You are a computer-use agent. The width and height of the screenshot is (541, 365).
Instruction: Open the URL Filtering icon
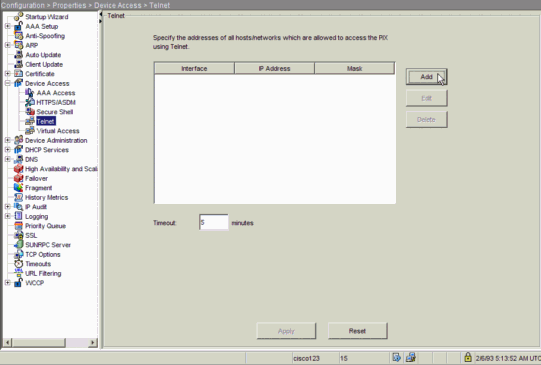click(x=19, y=273)
